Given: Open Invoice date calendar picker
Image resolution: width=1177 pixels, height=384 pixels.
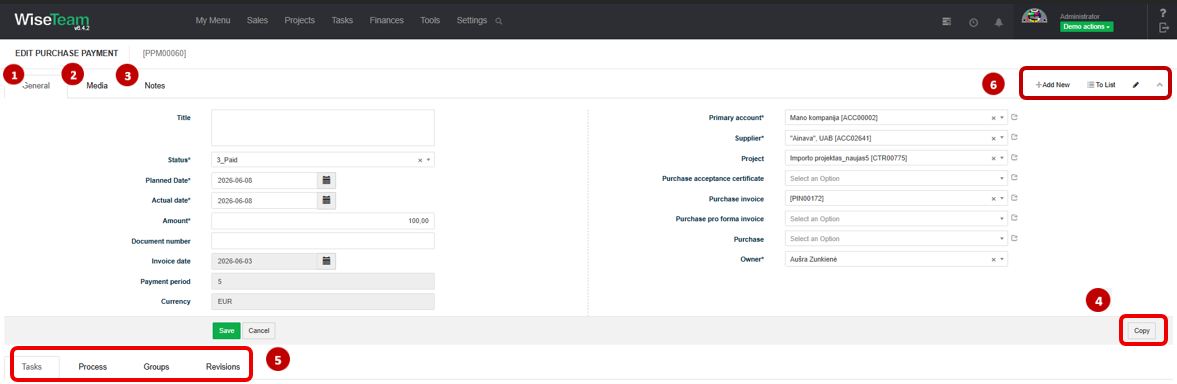Looking at the screenshot, I should pyautogui.click(x=327, y=261).
